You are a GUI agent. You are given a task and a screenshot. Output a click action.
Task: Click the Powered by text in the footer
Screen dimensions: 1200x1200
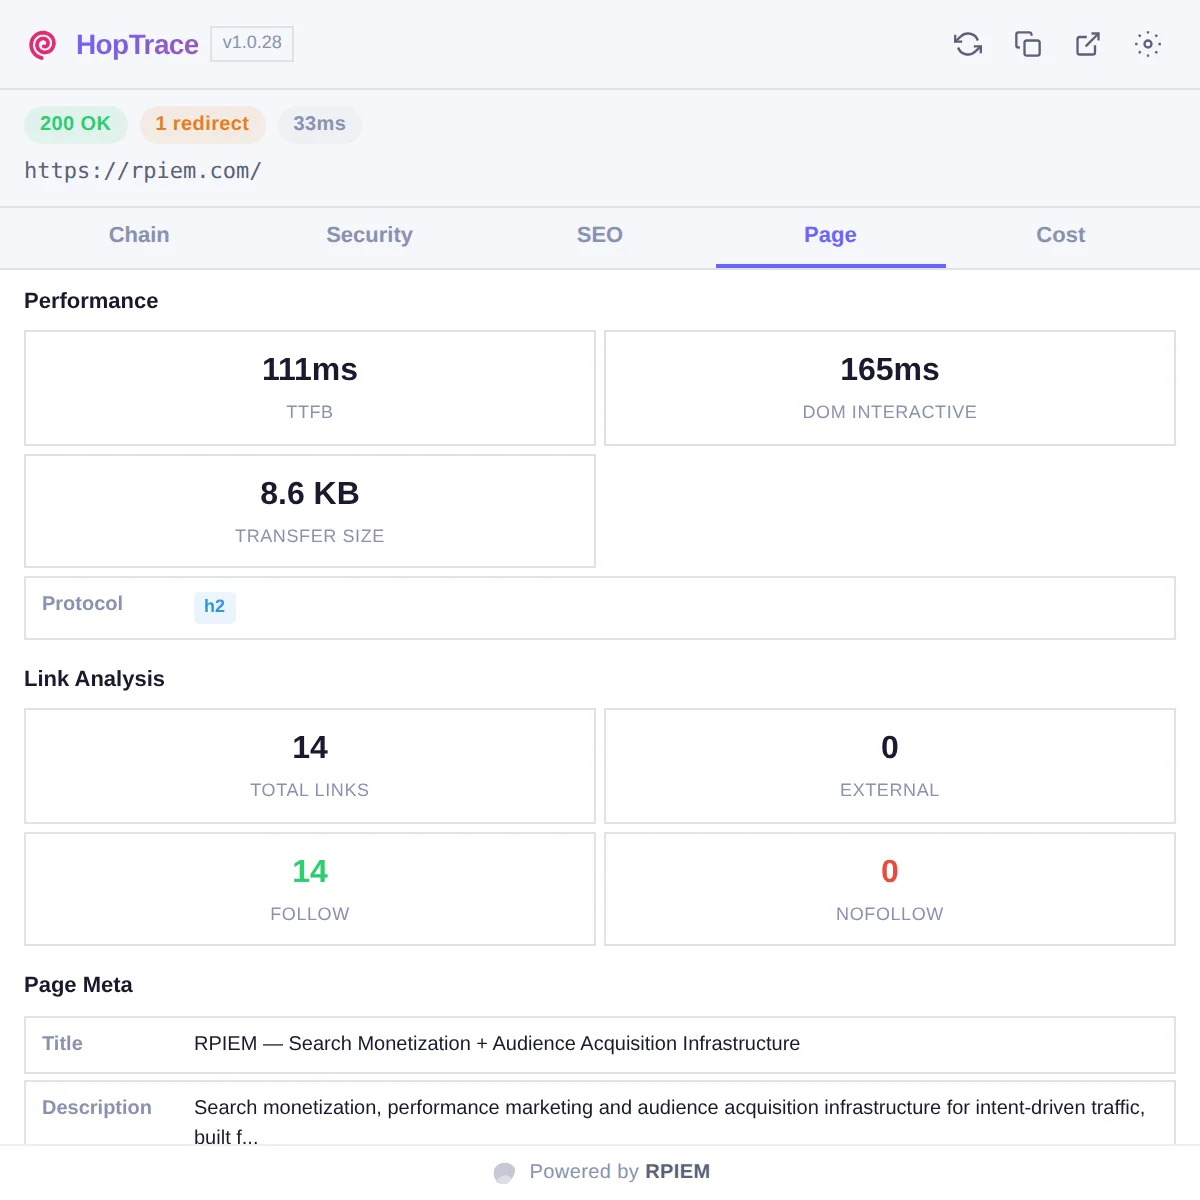[x=584, y=1172]
